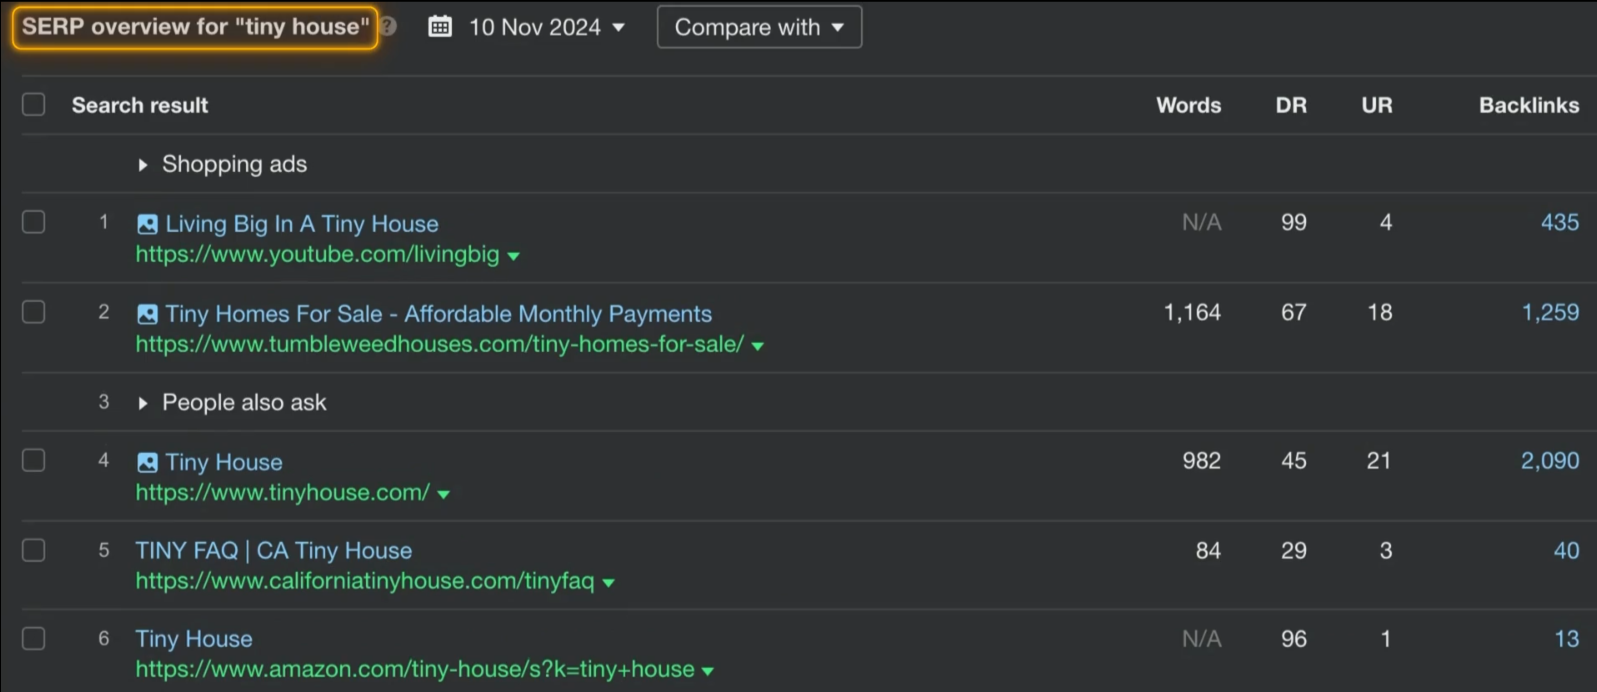1597x692 pixels.
Task: Click the Search result column header
Action: (x=140, y=105)
